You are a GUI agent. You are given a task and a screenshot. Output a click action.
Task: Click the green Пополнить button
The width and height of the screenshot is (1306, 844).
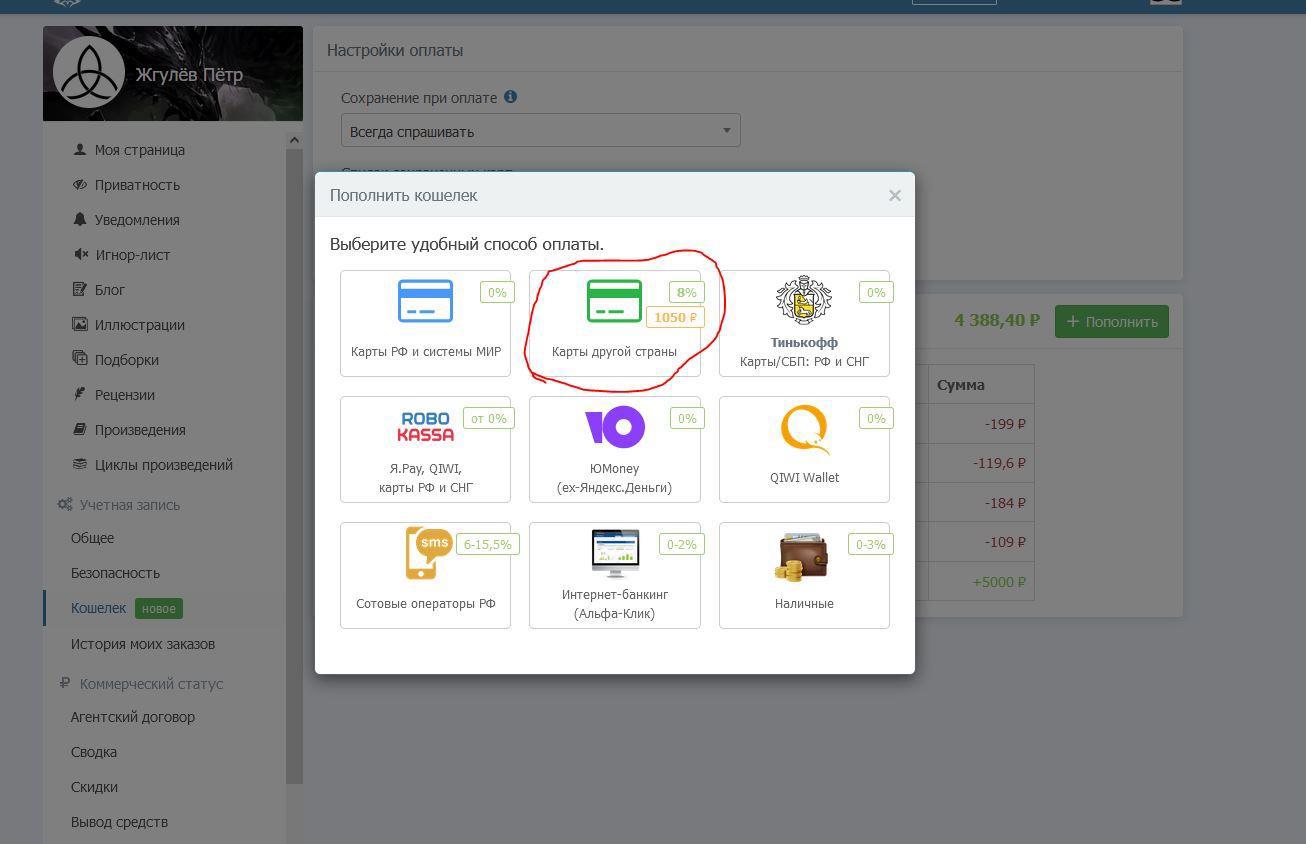[1111, 322]
